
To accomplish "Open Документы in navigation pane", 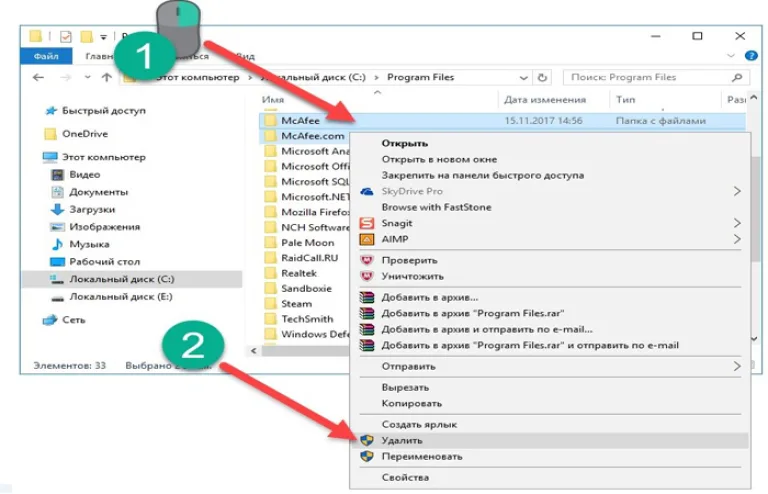I will [x=98, y=192].
